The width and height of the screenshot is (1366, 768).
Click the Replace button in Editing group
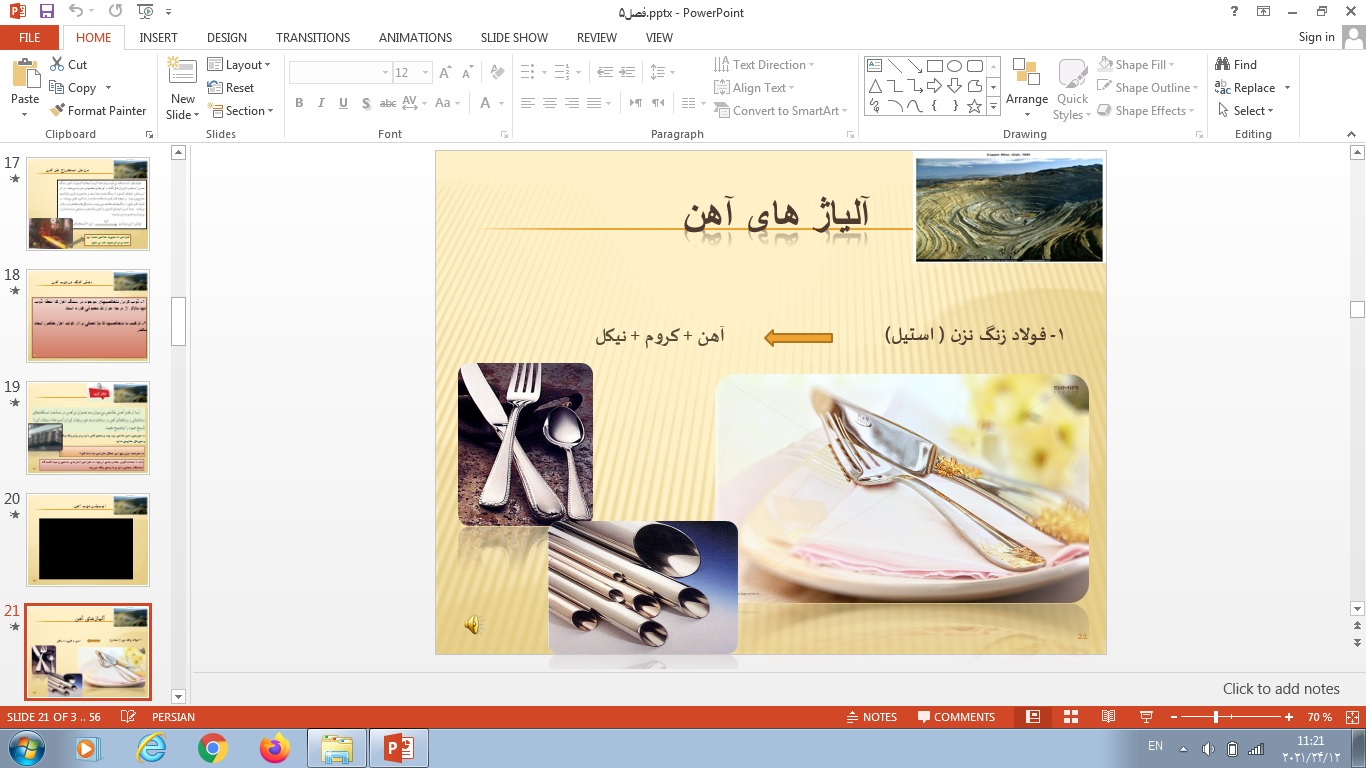coord(1253,88)
